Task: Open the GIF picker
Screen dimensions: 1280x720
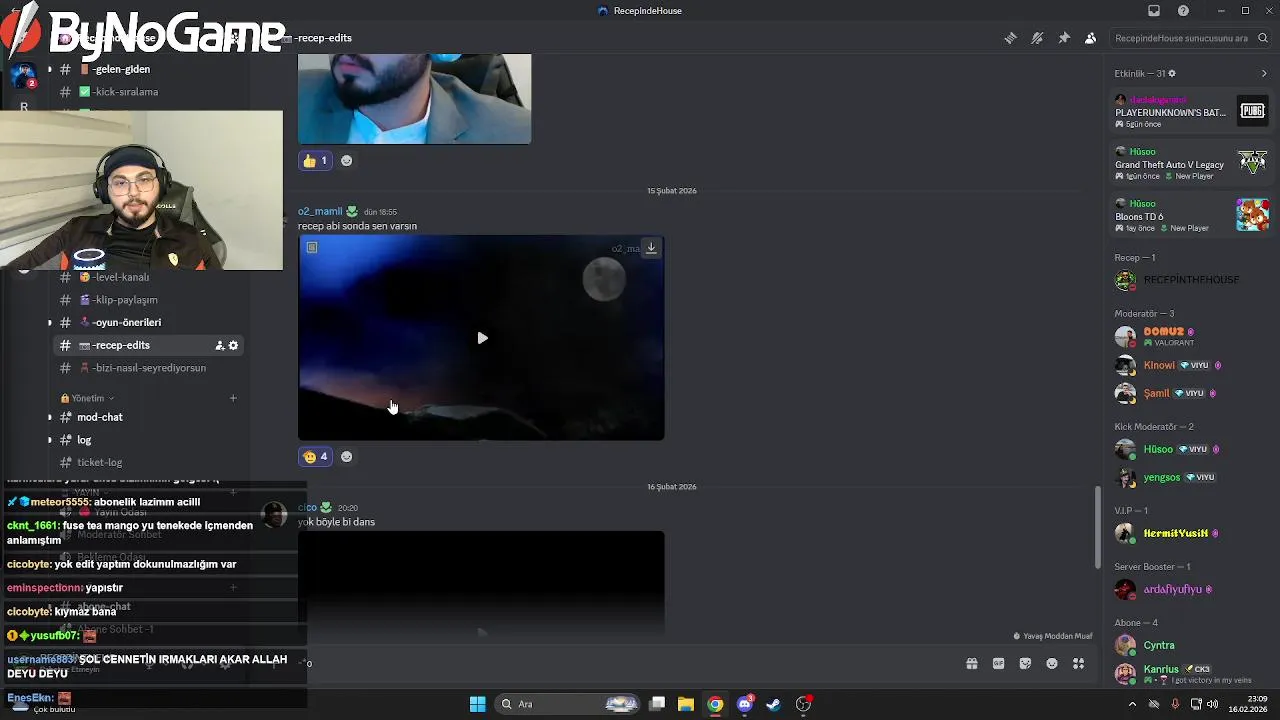Action: (998, 663)
